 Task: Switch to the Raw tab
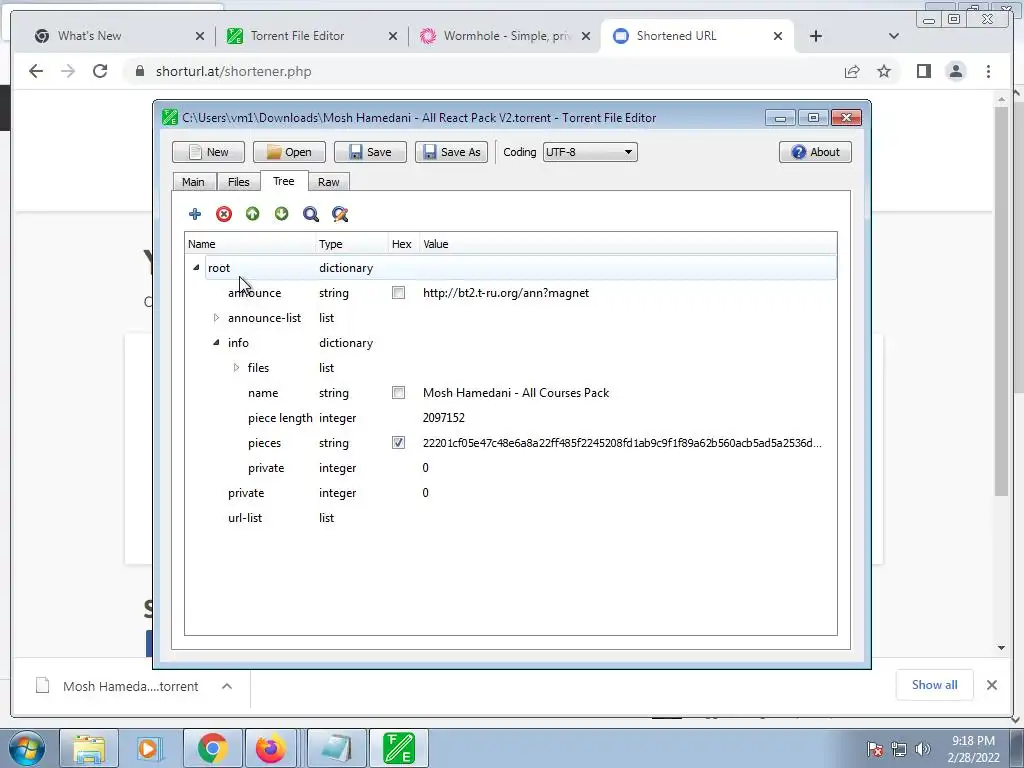tap(328, 182)
